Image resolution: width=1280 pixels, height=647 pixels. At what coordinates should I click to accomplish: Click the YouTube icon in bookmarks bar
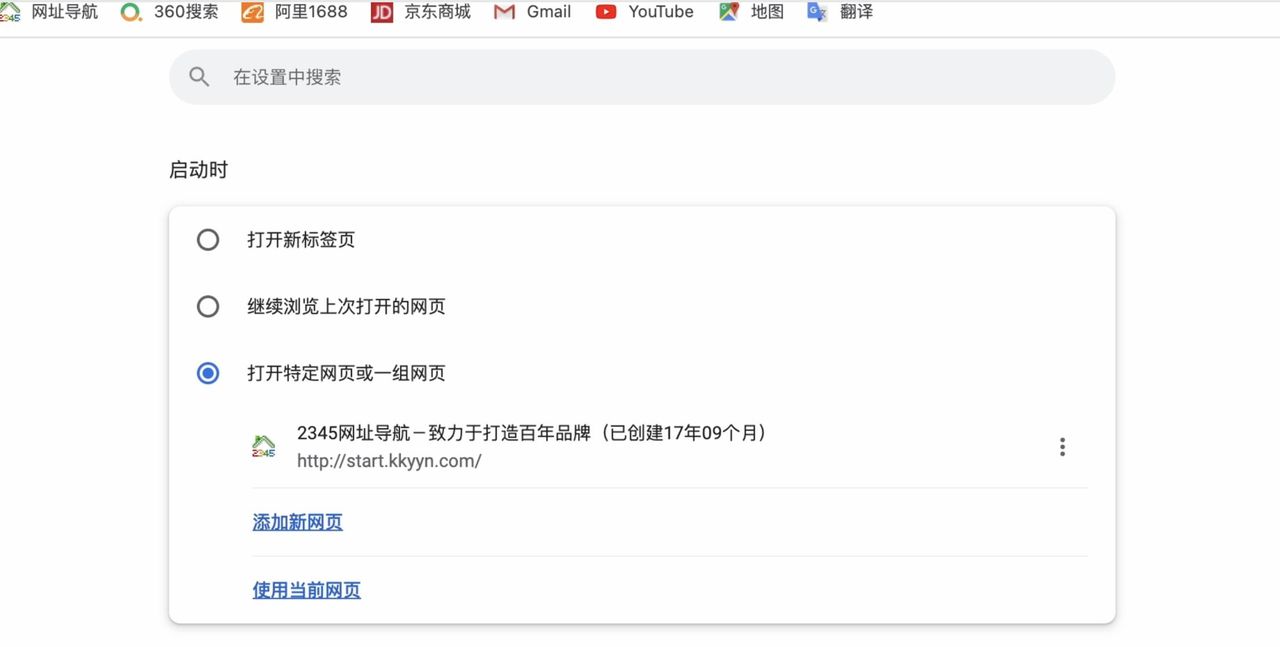coord(607,12)
